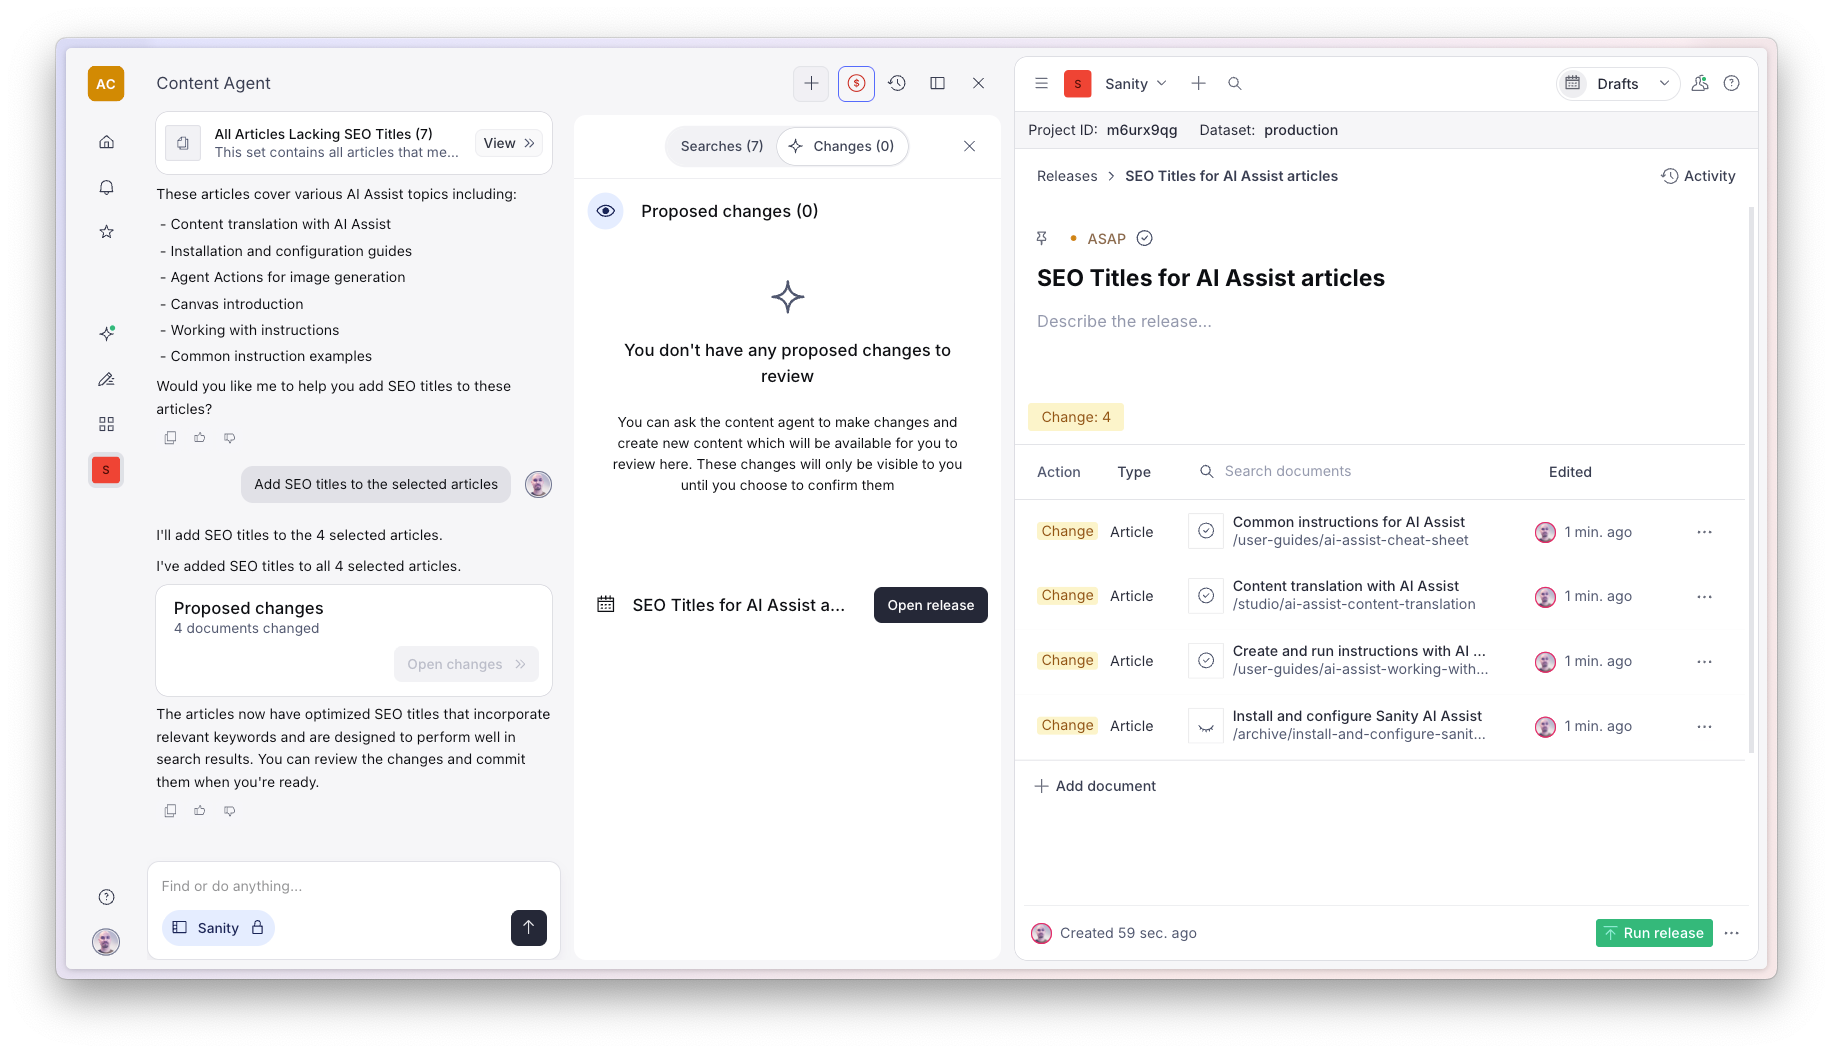The image size is (1833, 1053).
Task: Toggle the pin release icon
Action: [1042, 238]
